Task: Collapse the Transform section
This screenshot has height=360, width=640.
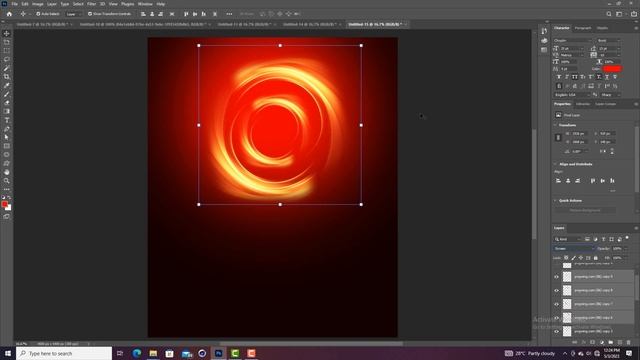Action: 556,125
